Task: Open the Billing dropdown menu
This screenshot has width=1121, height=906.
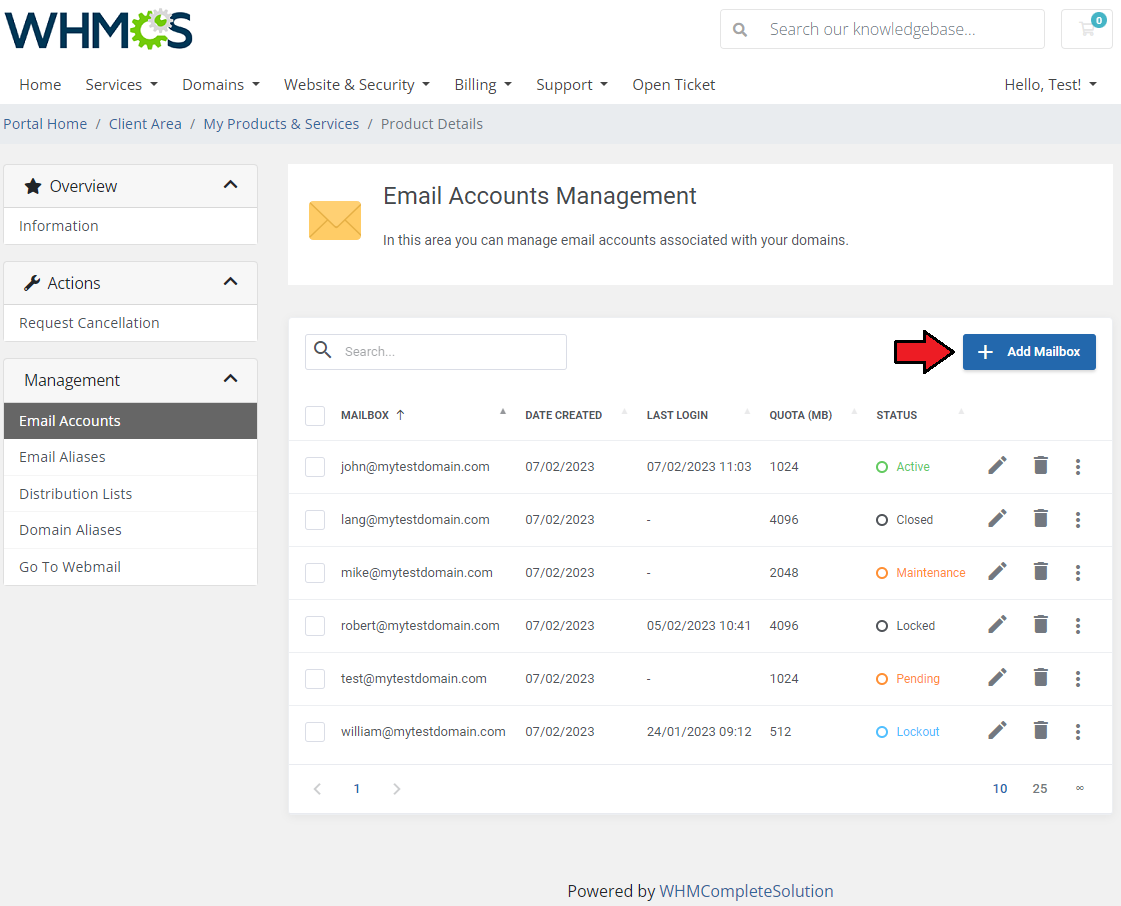Action: [483, 84]
